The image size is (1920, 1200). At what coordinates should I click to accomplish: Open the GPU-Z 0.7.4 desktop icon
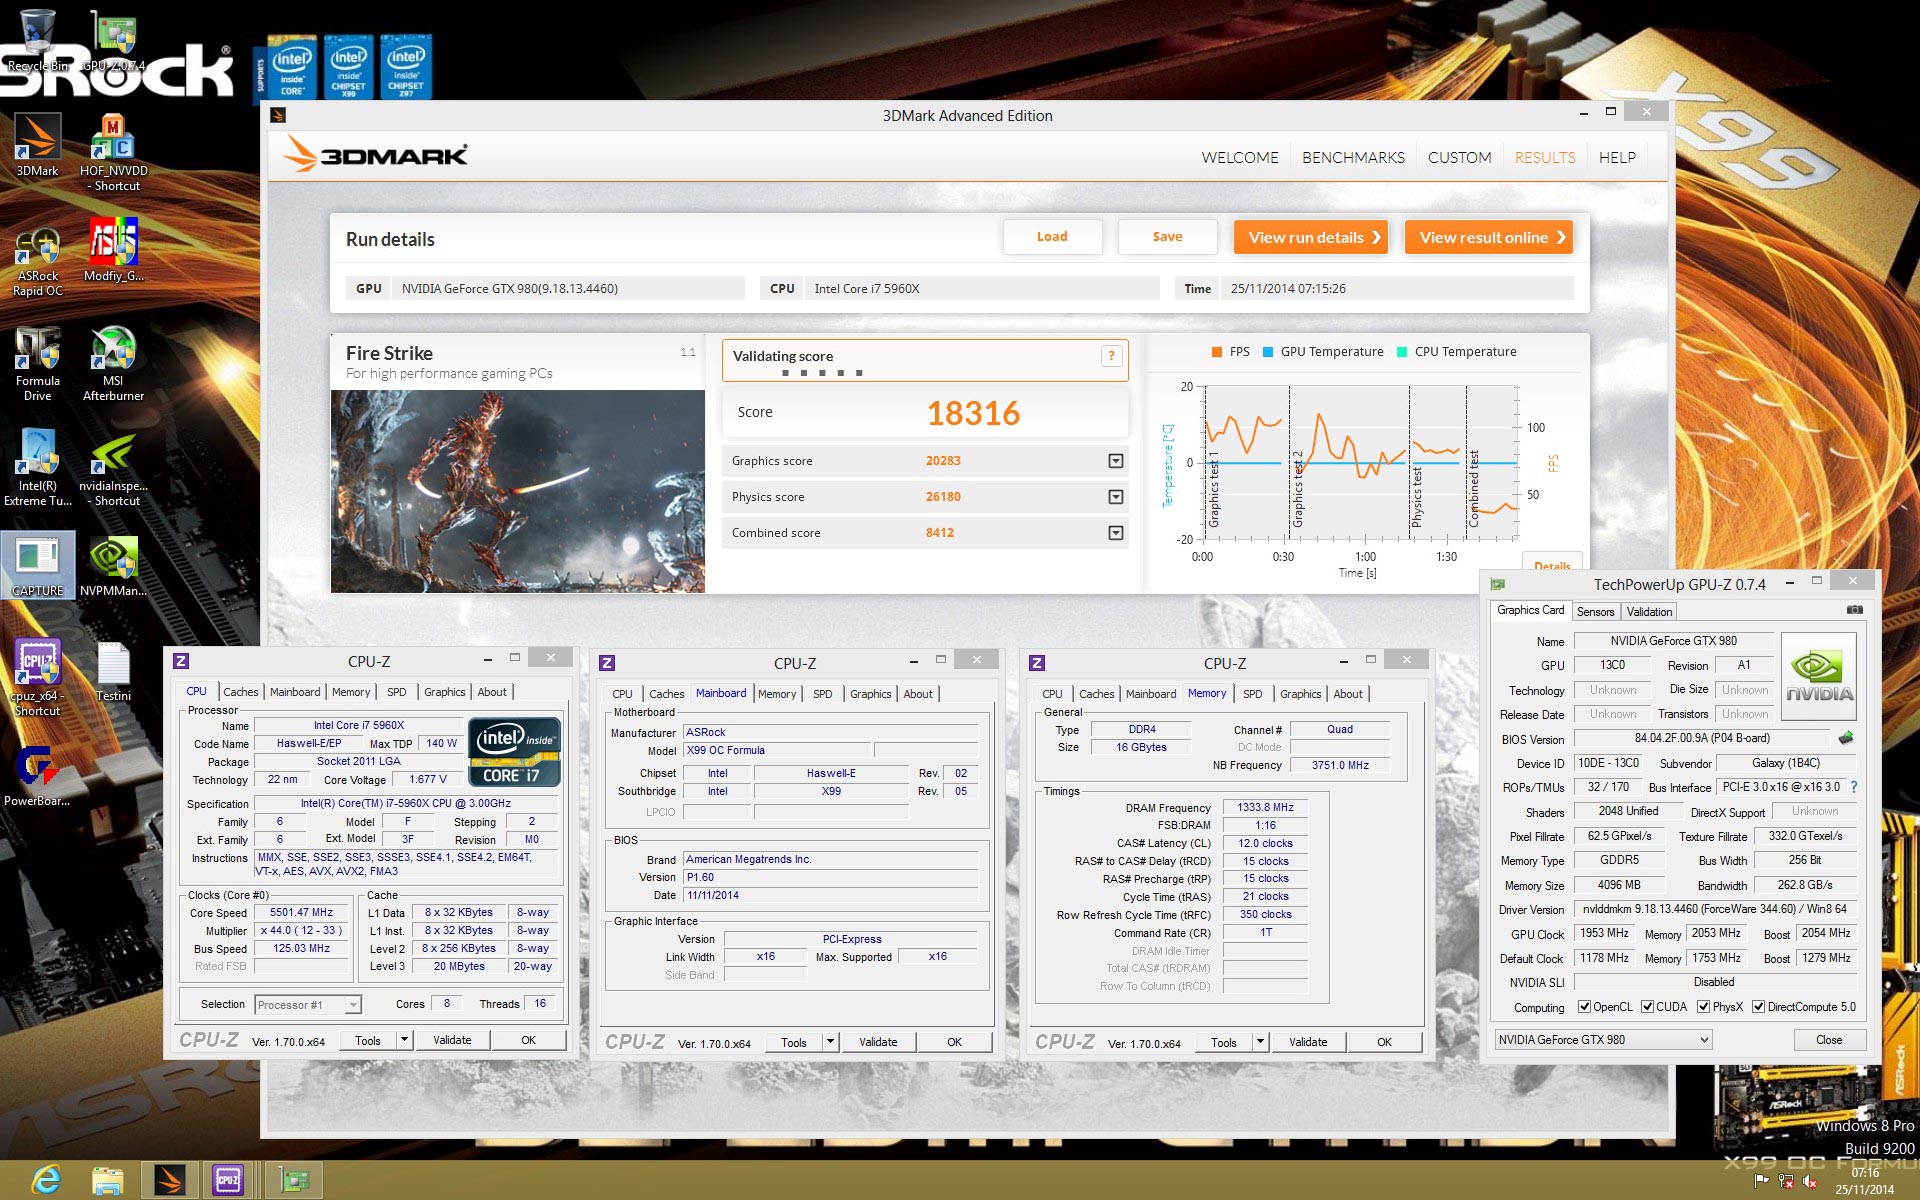[x=113, y=40]
